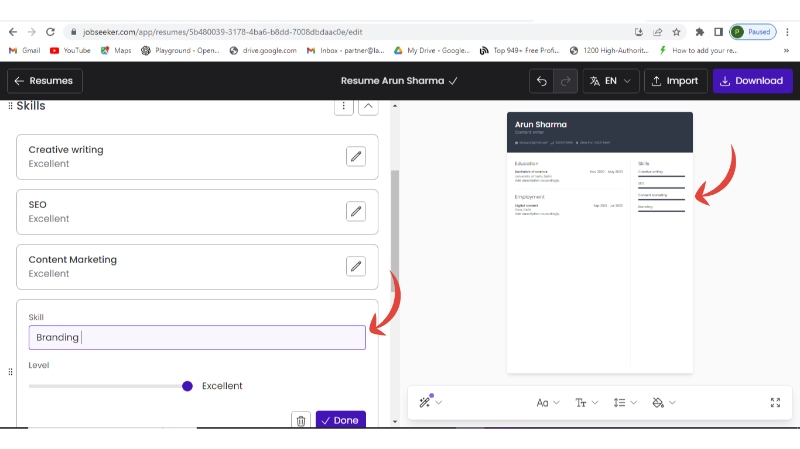
Task: Click the undo arrow in top bar
Action: point(542,81)
